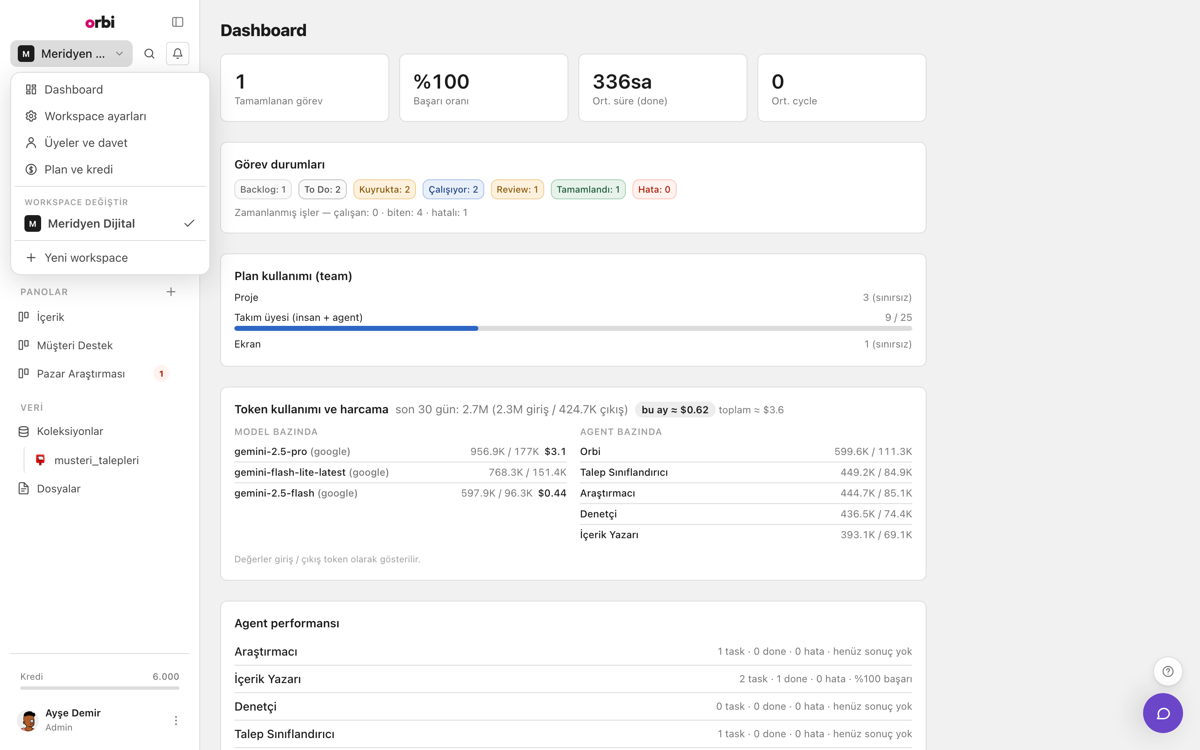Screen dimensions: 1200x750
Task: Click the Başarı oranı stat card
Action: tap(484, 88)
